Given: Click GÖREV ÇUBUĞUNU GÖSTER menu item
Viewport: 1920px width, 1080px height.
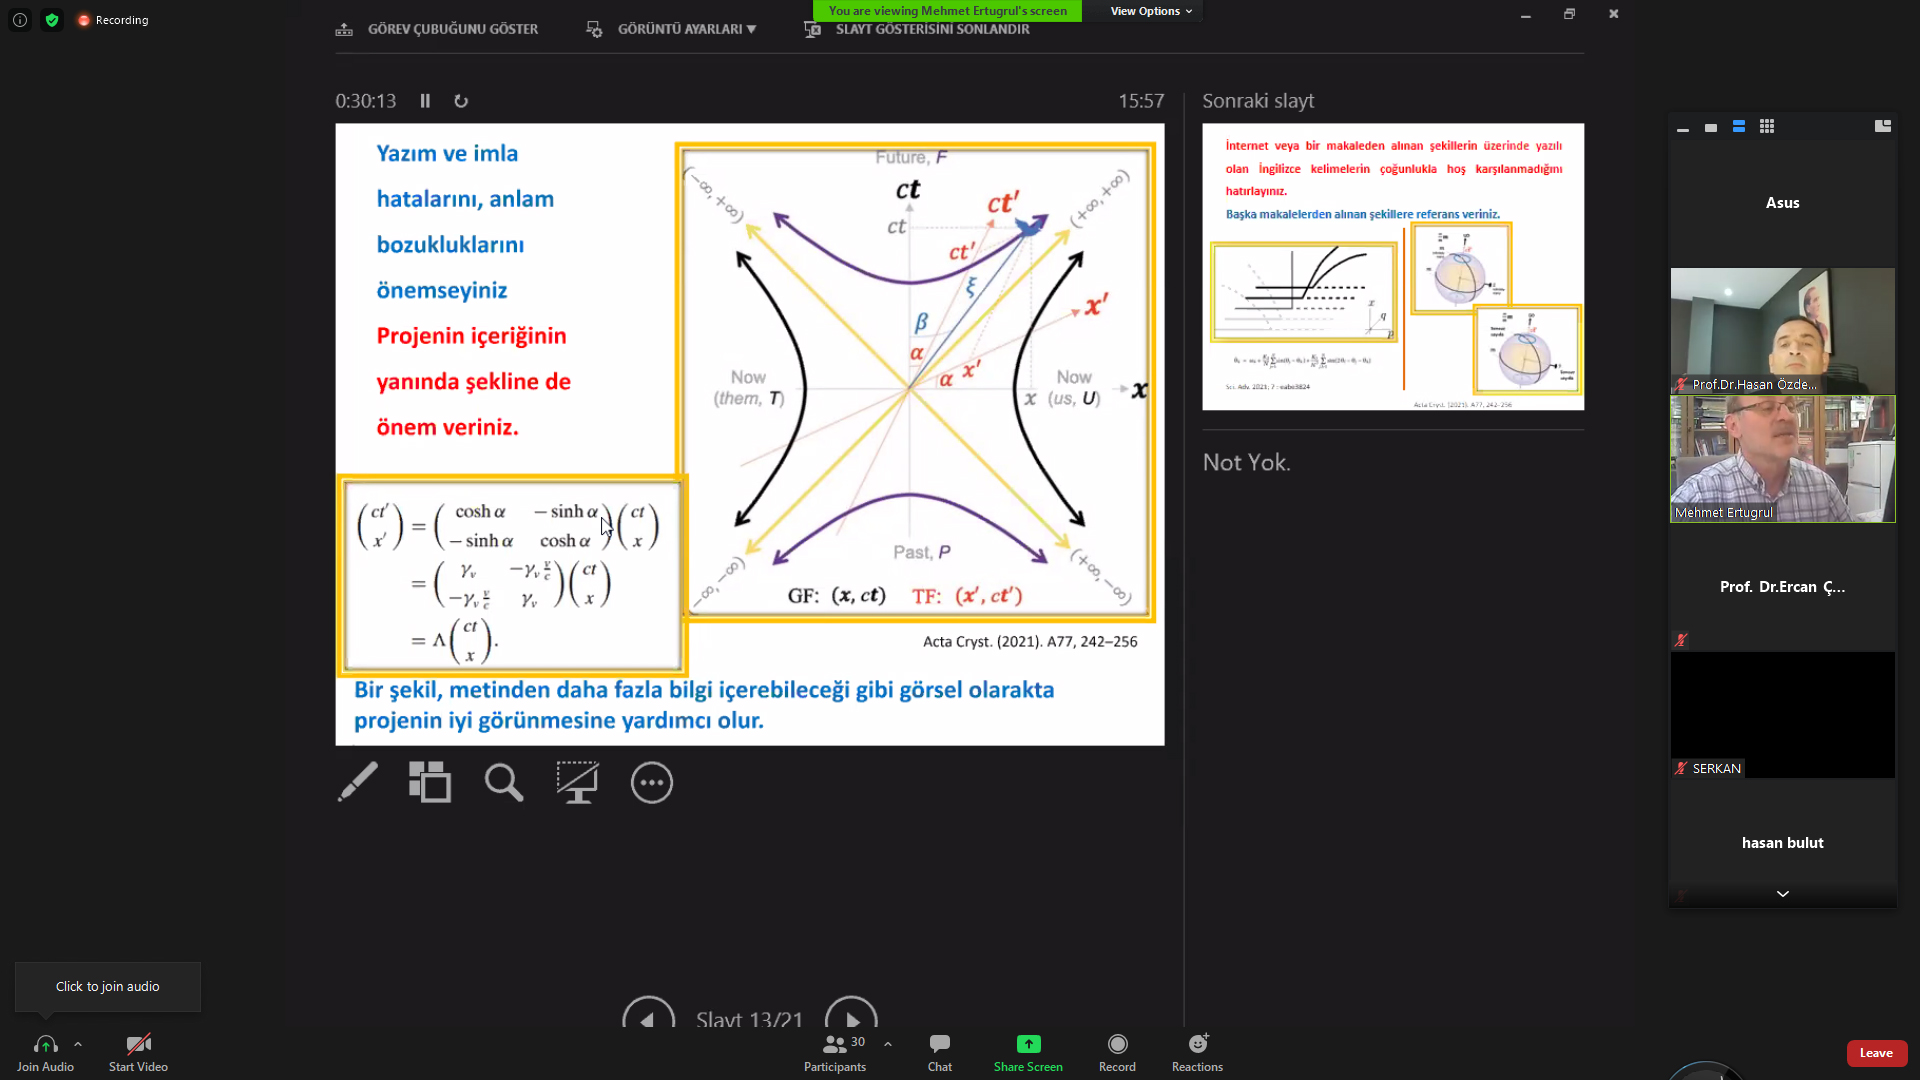Looking at the screenshot, I should [x=452, y=29].
